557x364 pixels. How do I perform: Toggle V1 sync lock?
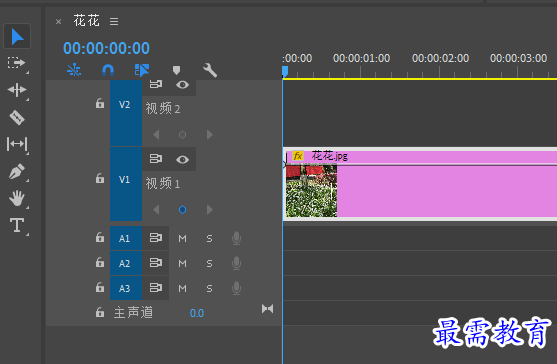pos(156,158)
